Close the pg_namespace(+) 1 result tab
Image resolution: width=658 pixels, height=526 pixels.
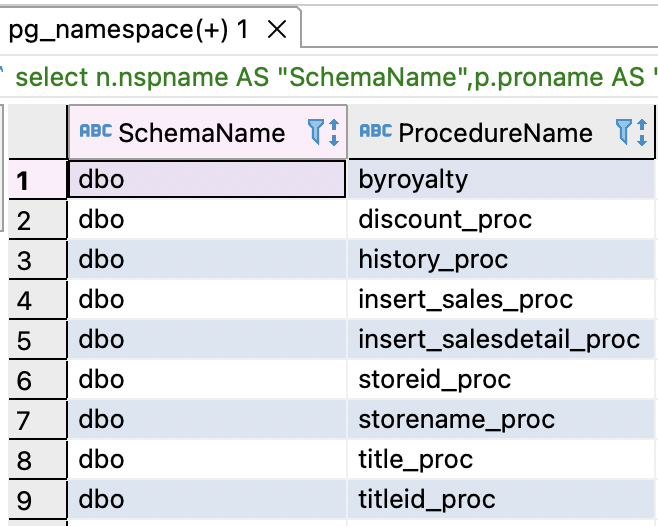pos(277,30)
